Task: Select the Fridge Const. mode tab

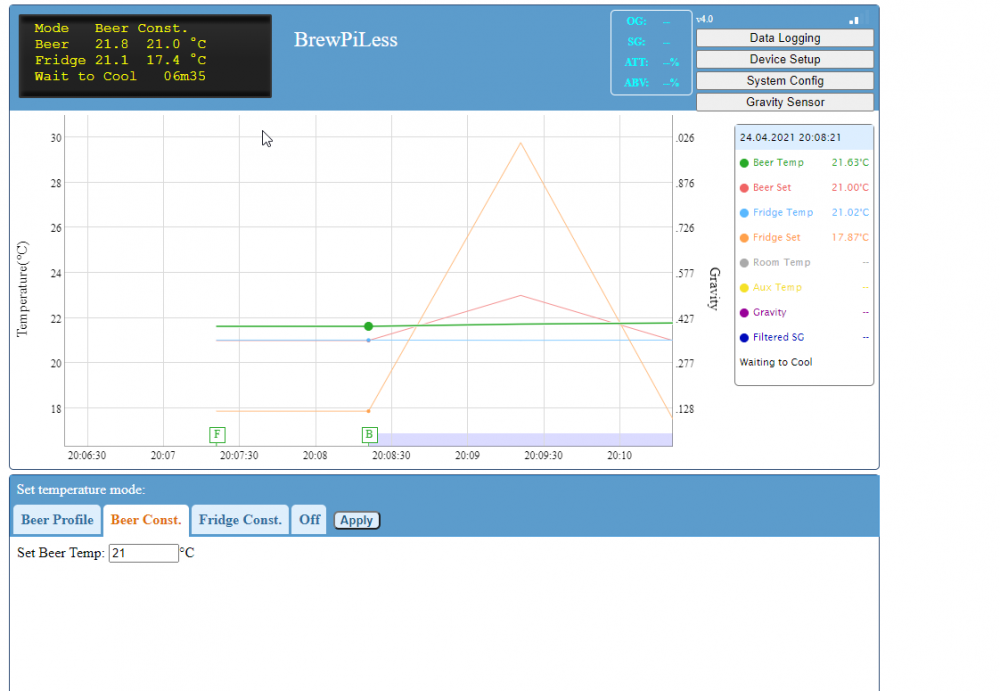Action: 239,520
